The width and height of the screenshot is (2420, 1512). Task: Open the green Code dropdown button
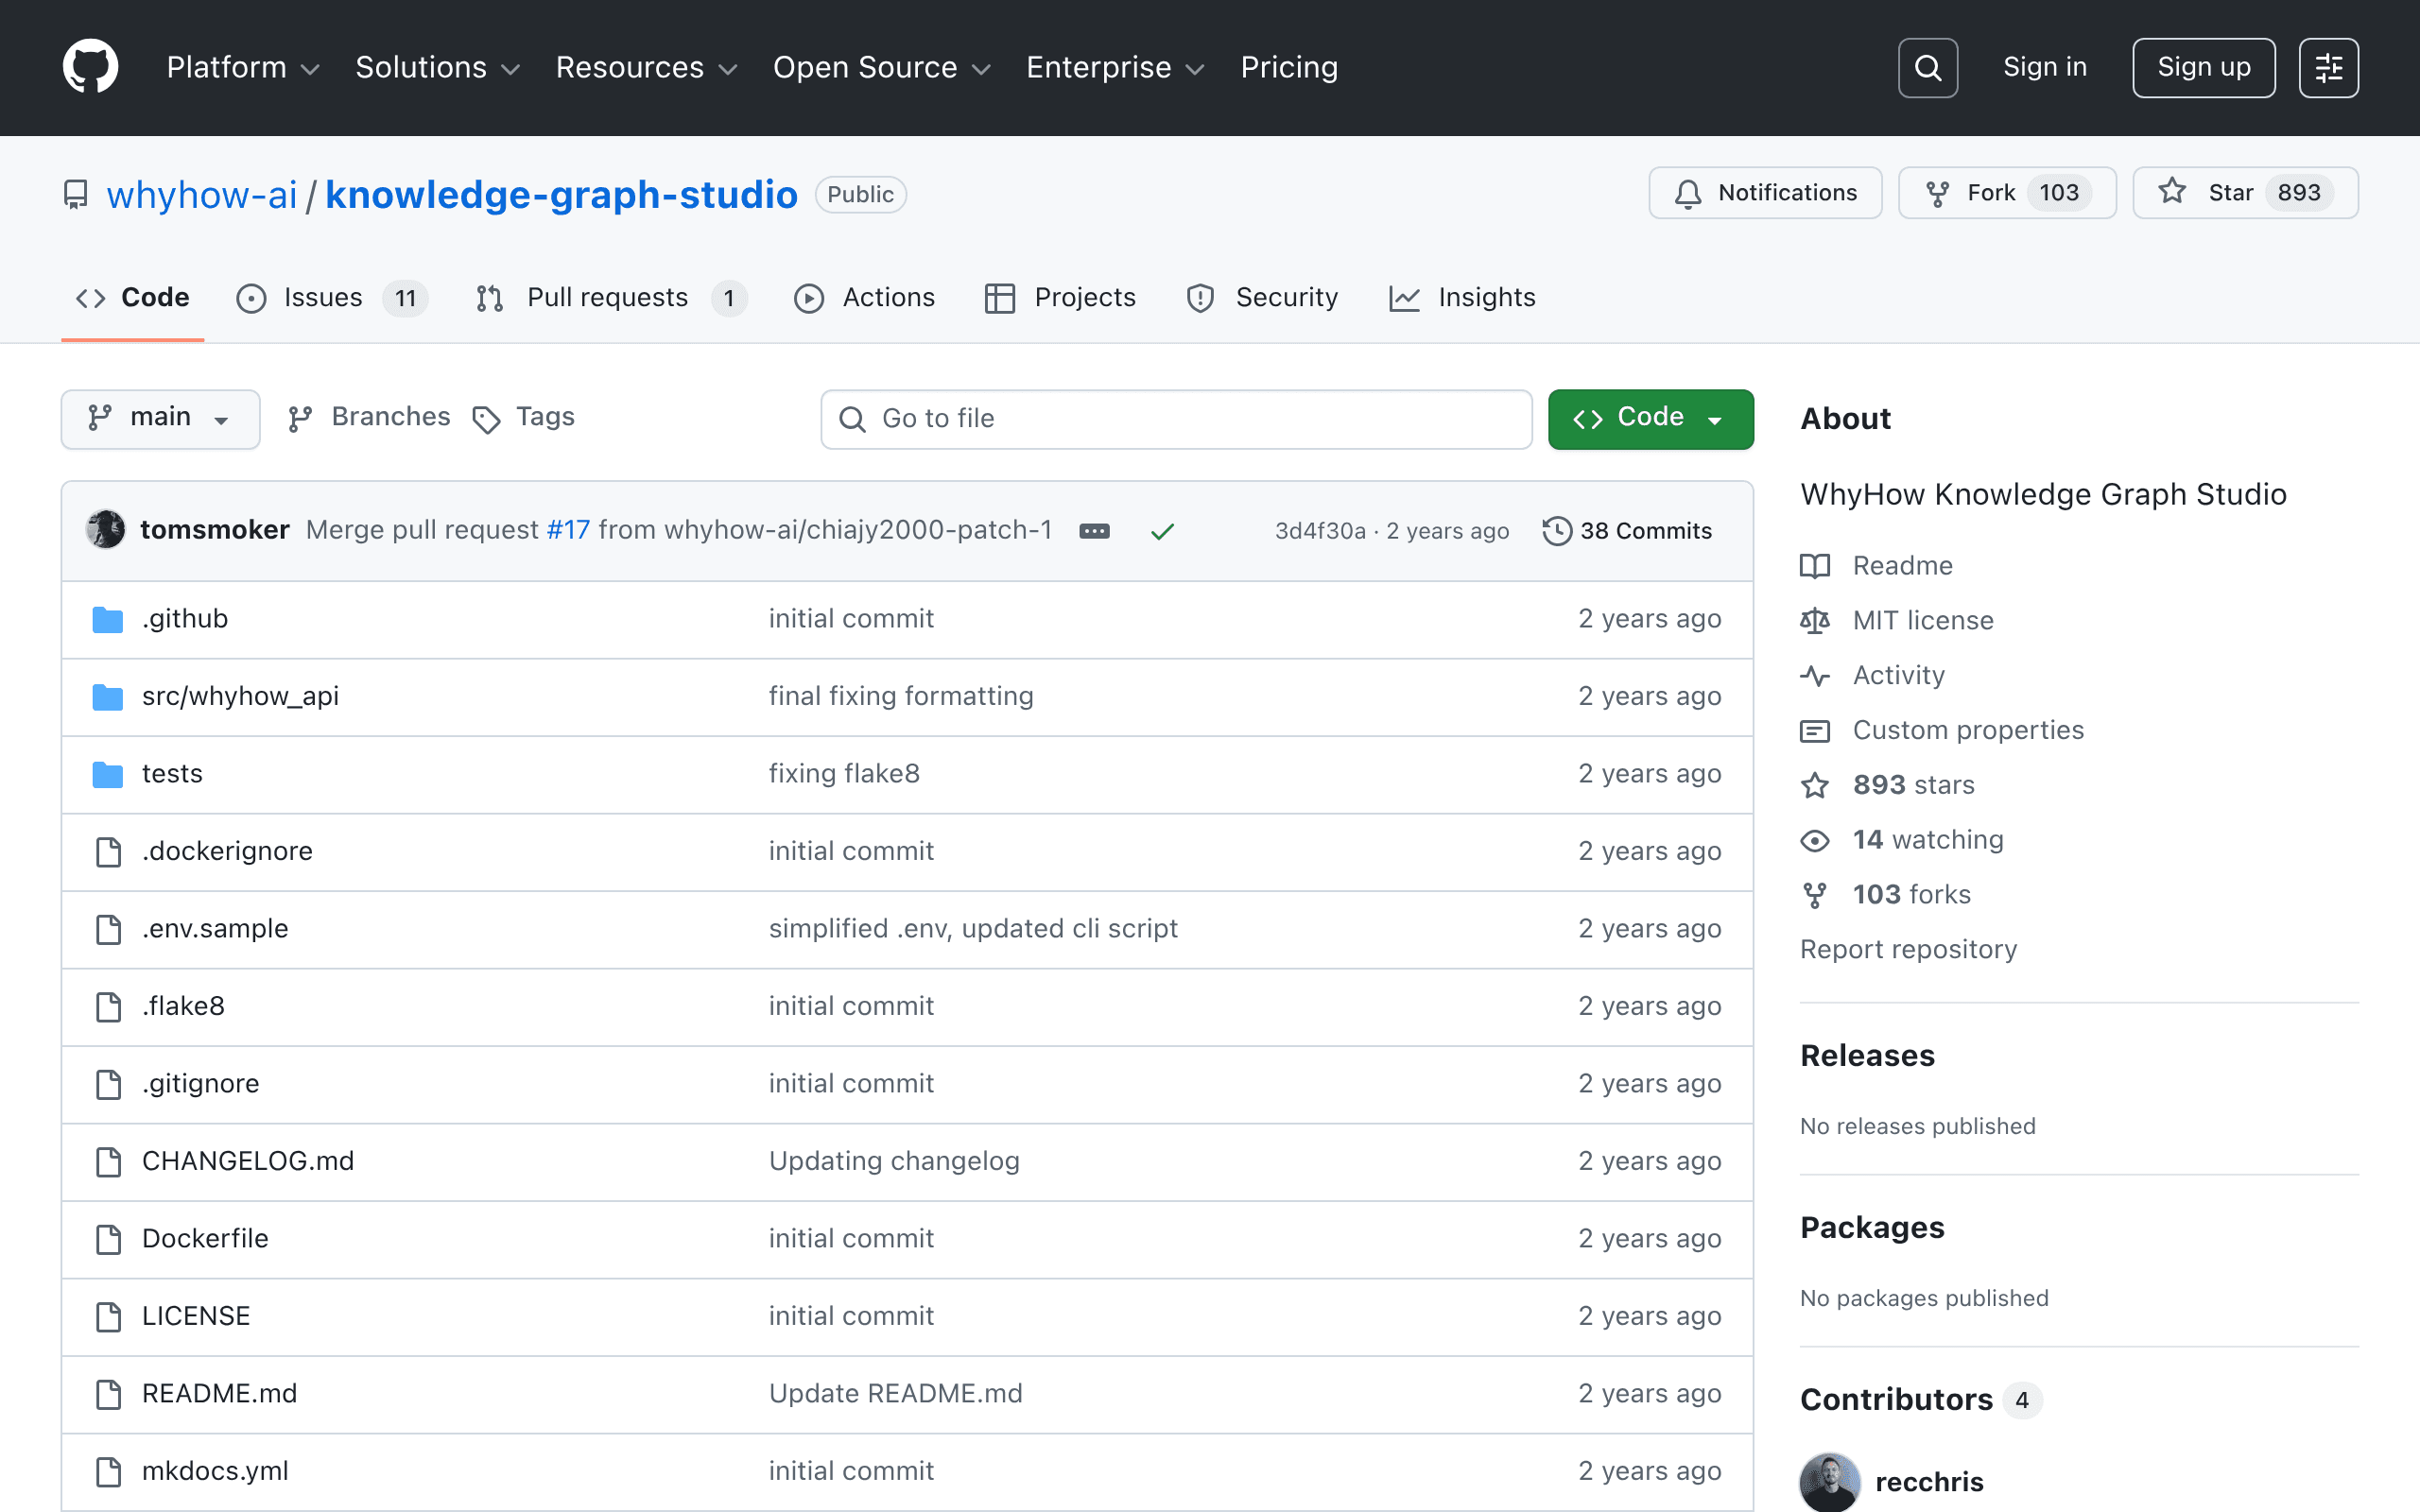(1650, 418)
